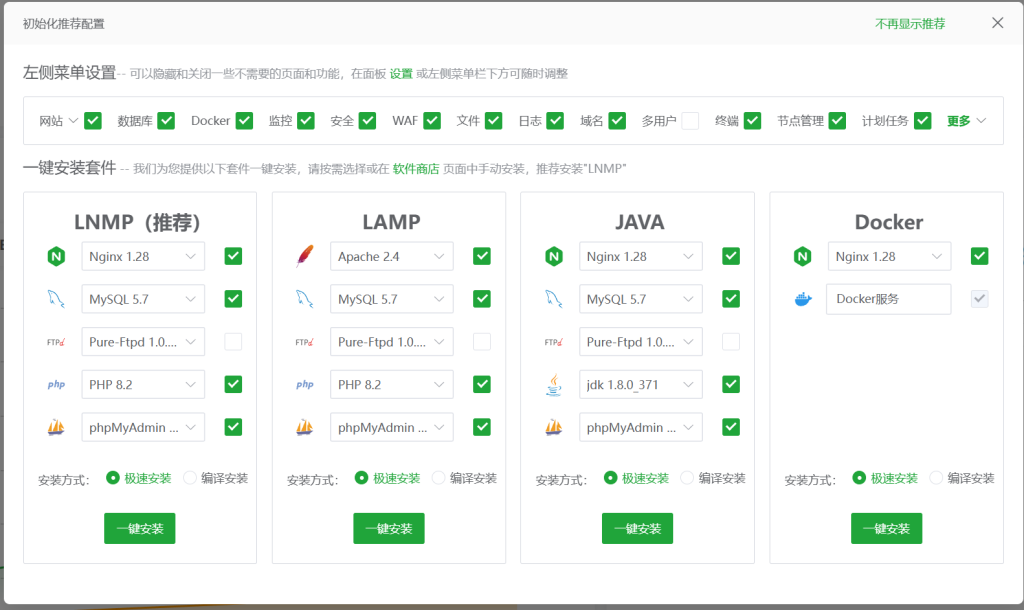Image resolution: width=1024 pixels, height=610 pixels.
Task: Click the Pure-Ftpd FTP icon in LNMP
Action: pos(55,342)
